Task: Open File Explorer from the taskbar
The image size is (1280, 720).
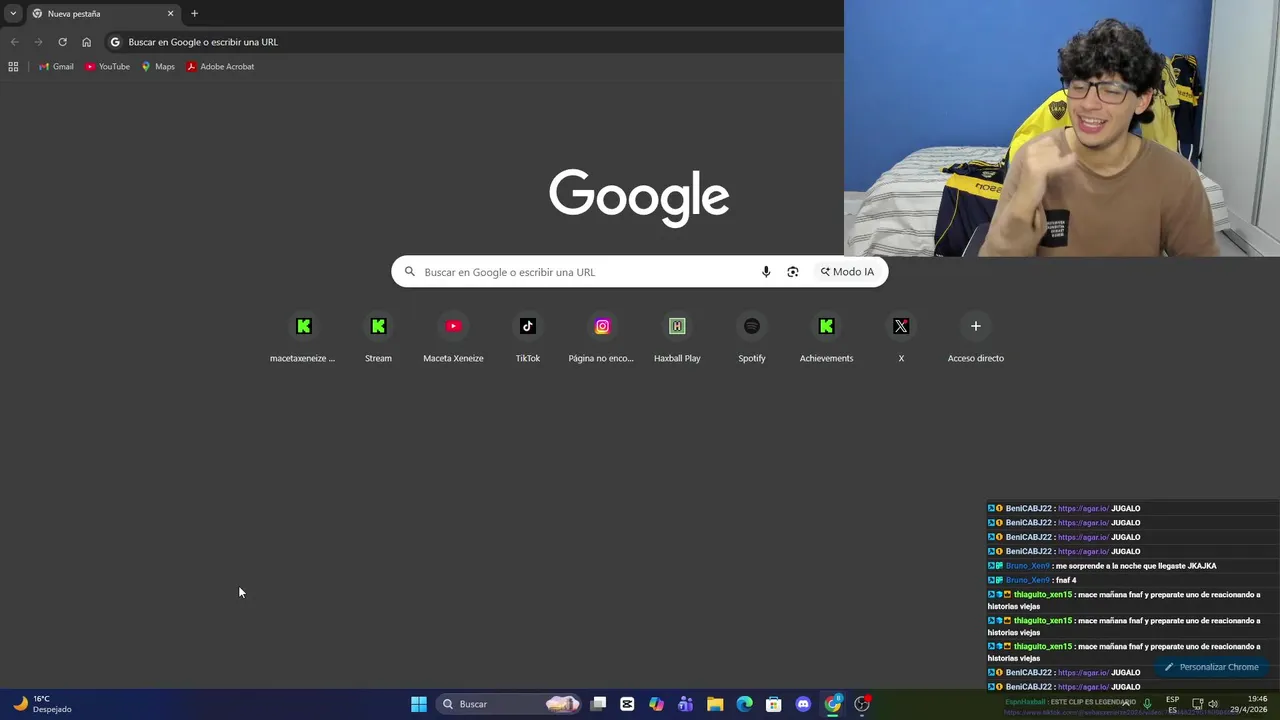Action: tap(715, 704)
